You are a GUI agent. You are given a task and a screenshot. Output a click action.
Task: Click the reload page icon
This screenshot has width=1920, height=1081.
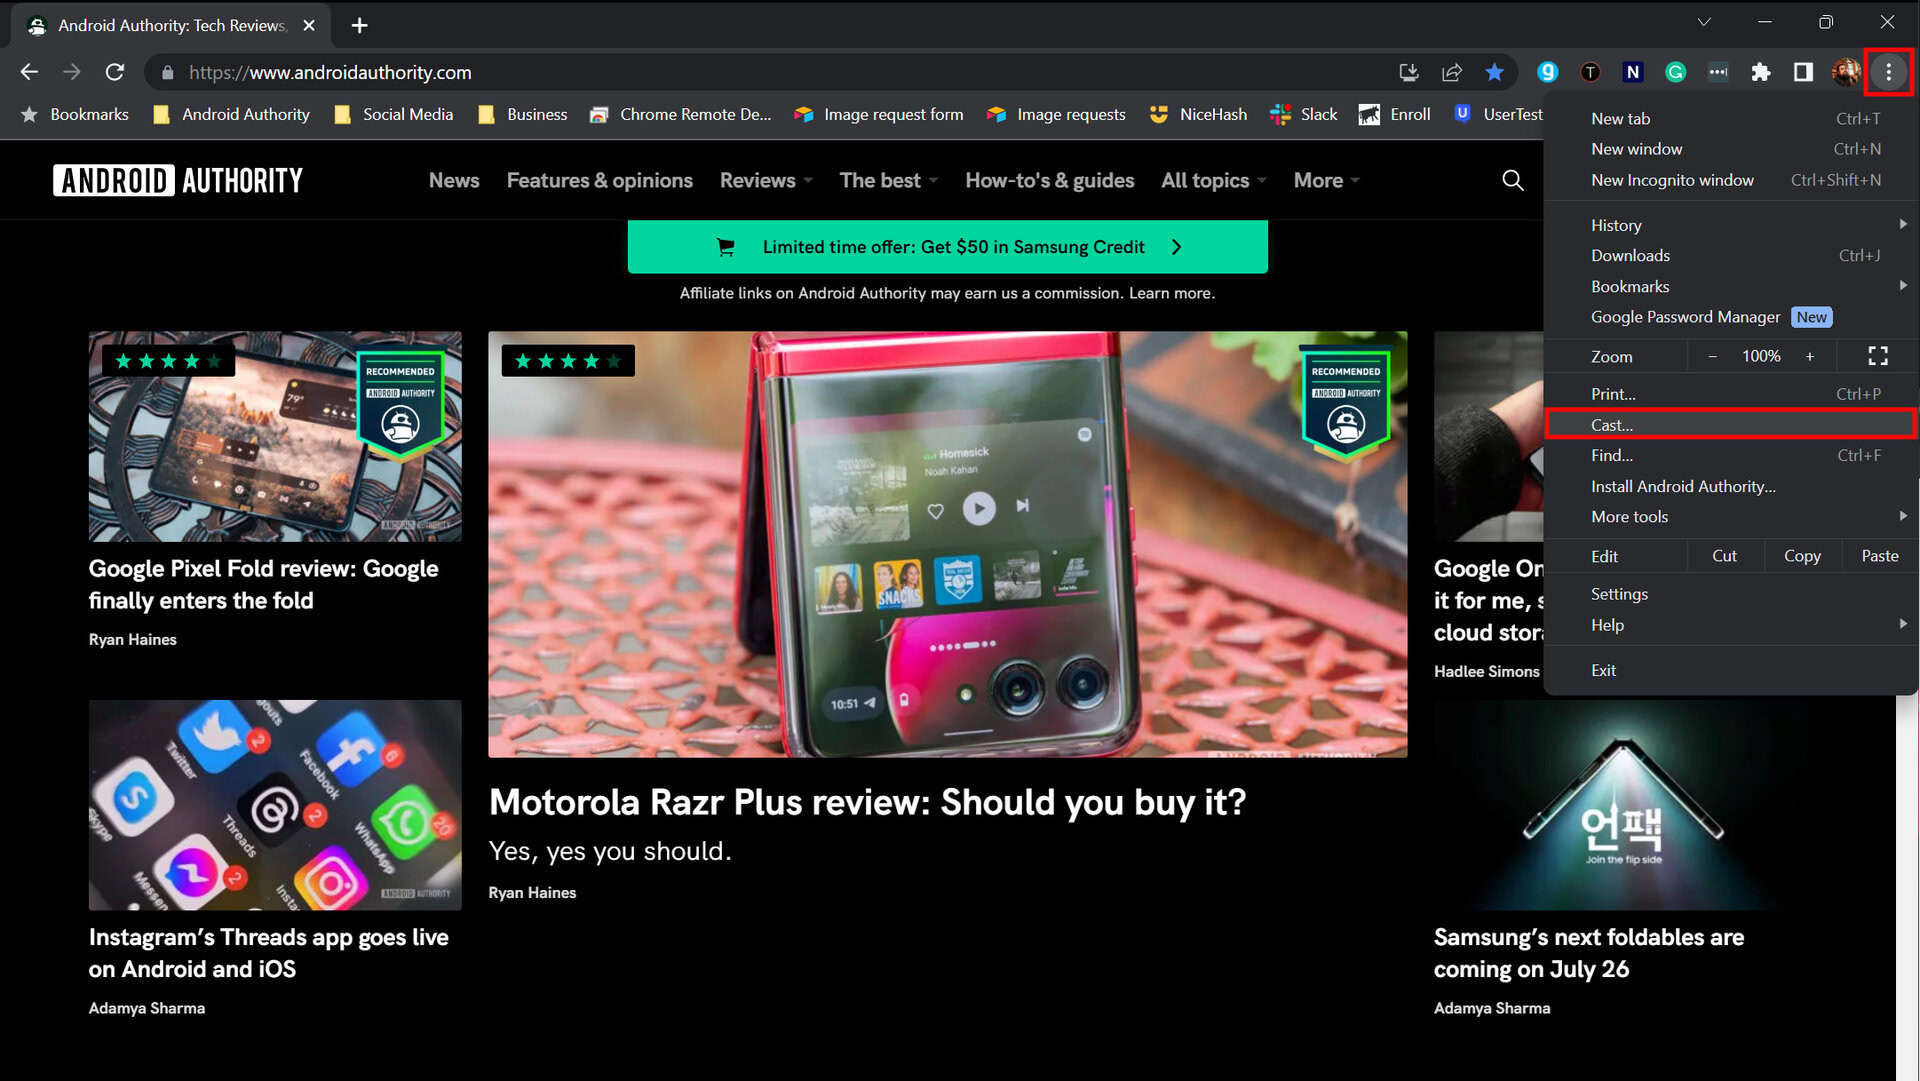[115, 72]
